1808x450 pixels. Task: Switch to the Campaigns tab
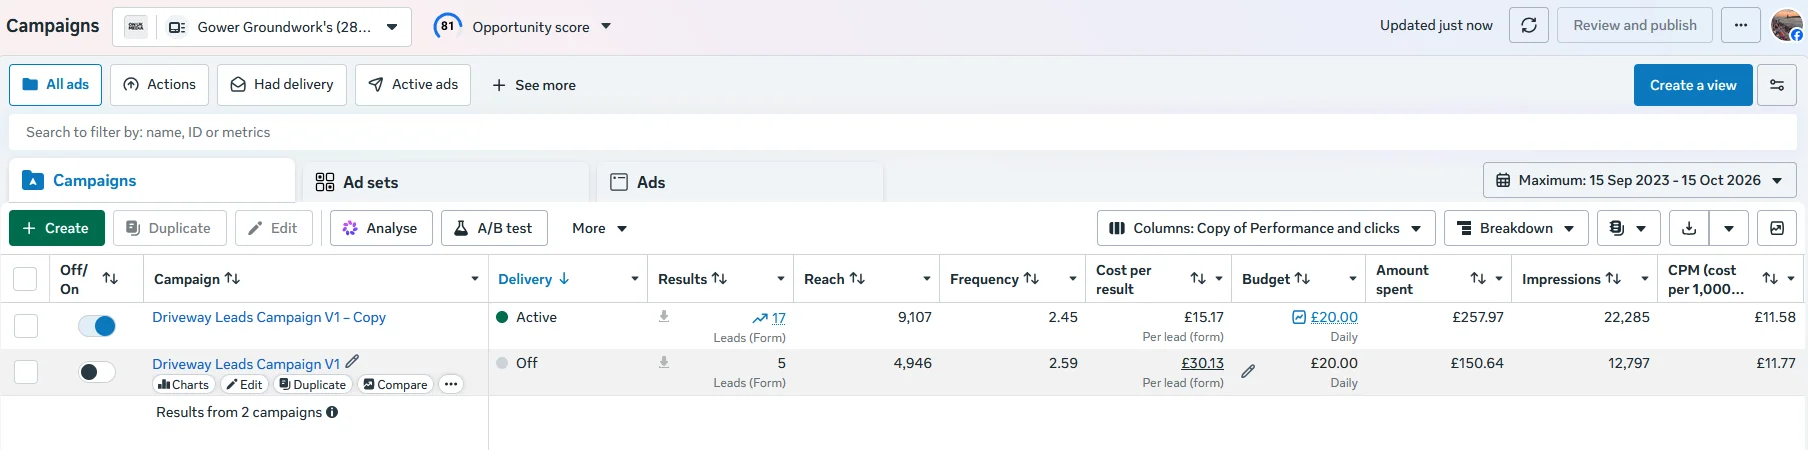point(152,180)
